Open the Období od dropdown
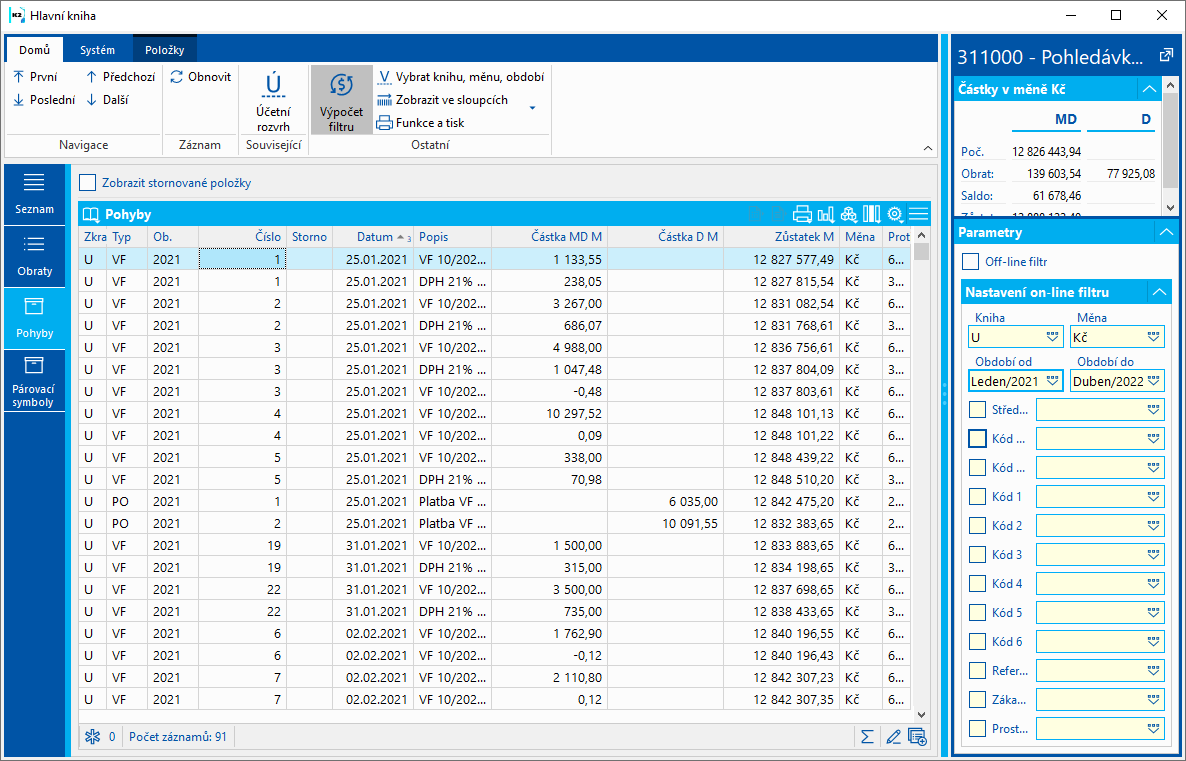The height and width of the screenshot is (761, 1186). click(x=1052, y=381)
